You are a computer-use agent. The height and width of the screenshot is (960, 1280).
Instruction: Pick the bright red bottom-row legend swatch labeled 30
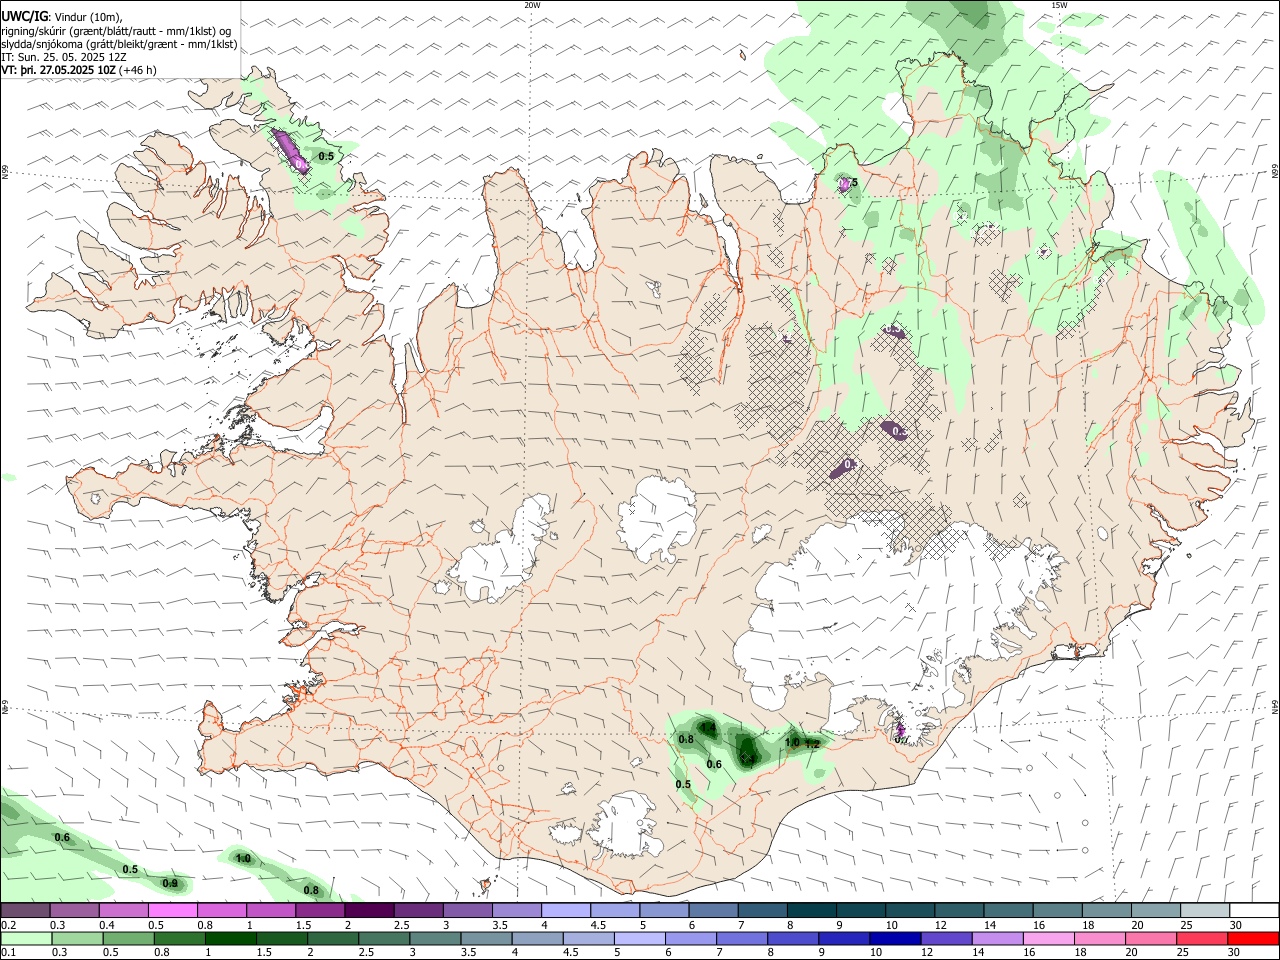1254,939
